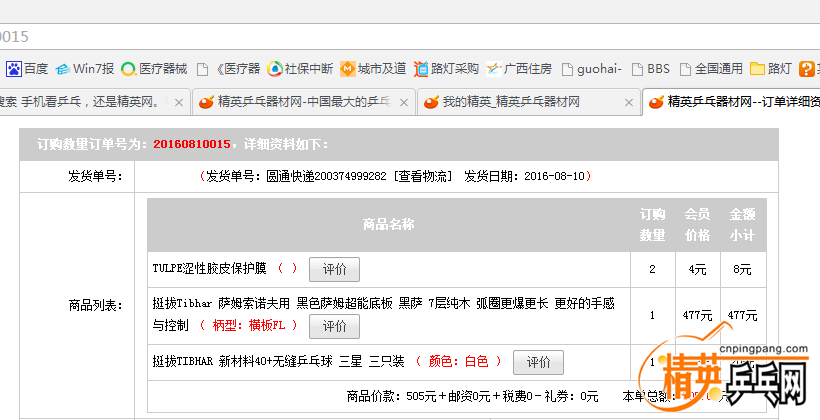
Task: Open the Win7报 bookmark
Action: [85, 69]
